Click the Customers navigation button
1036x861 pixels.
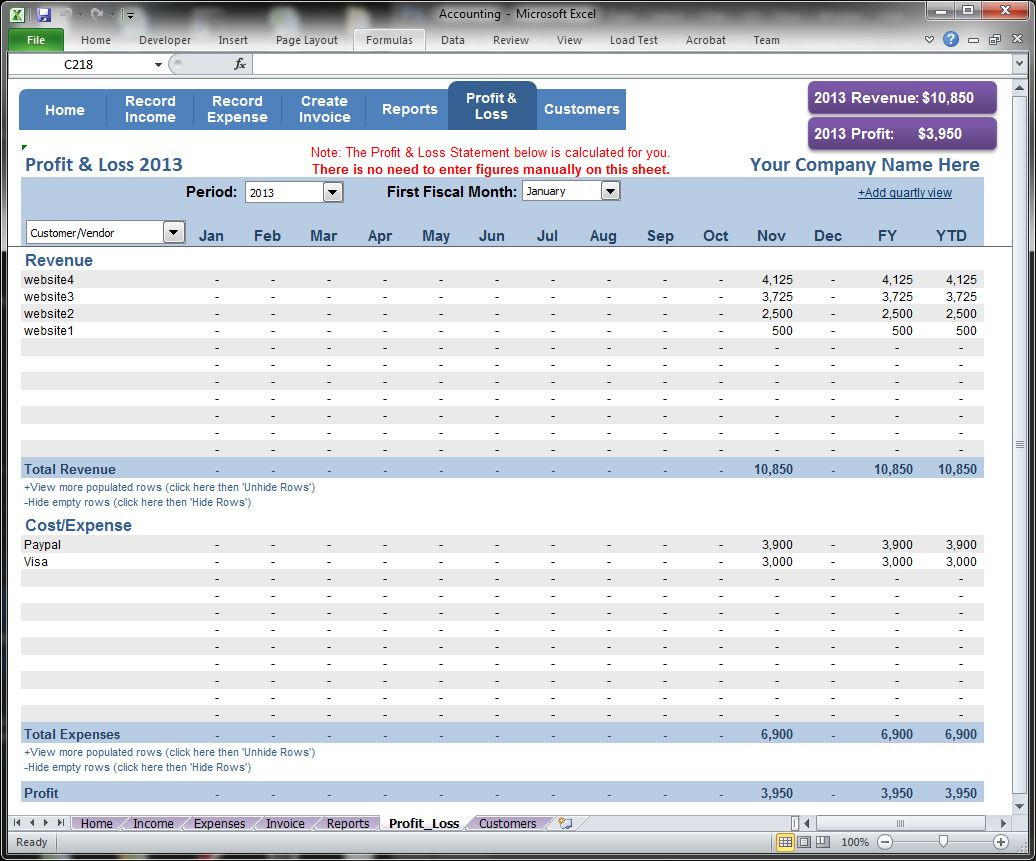(x=581, y=109)
